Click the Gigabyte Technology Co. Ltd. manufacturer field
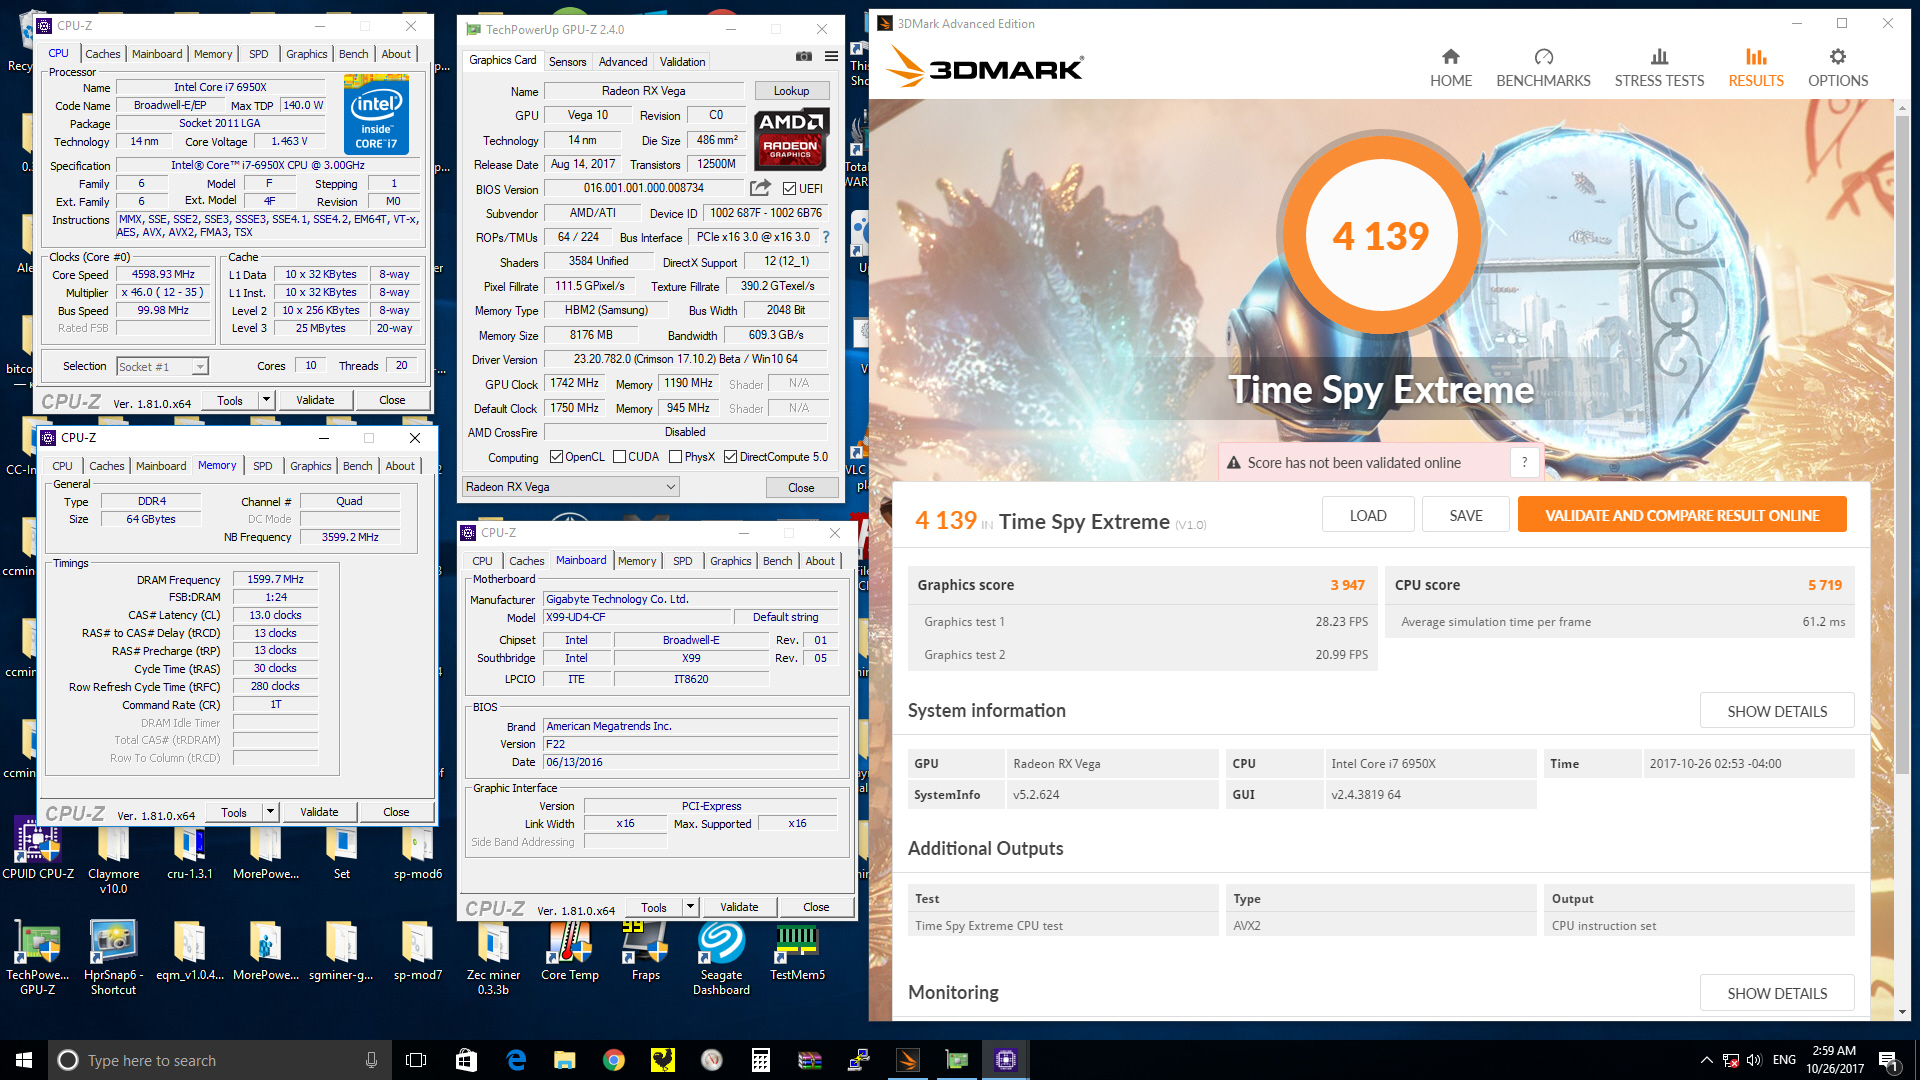The image size is (1920, 1080). [x=690, y=599]
